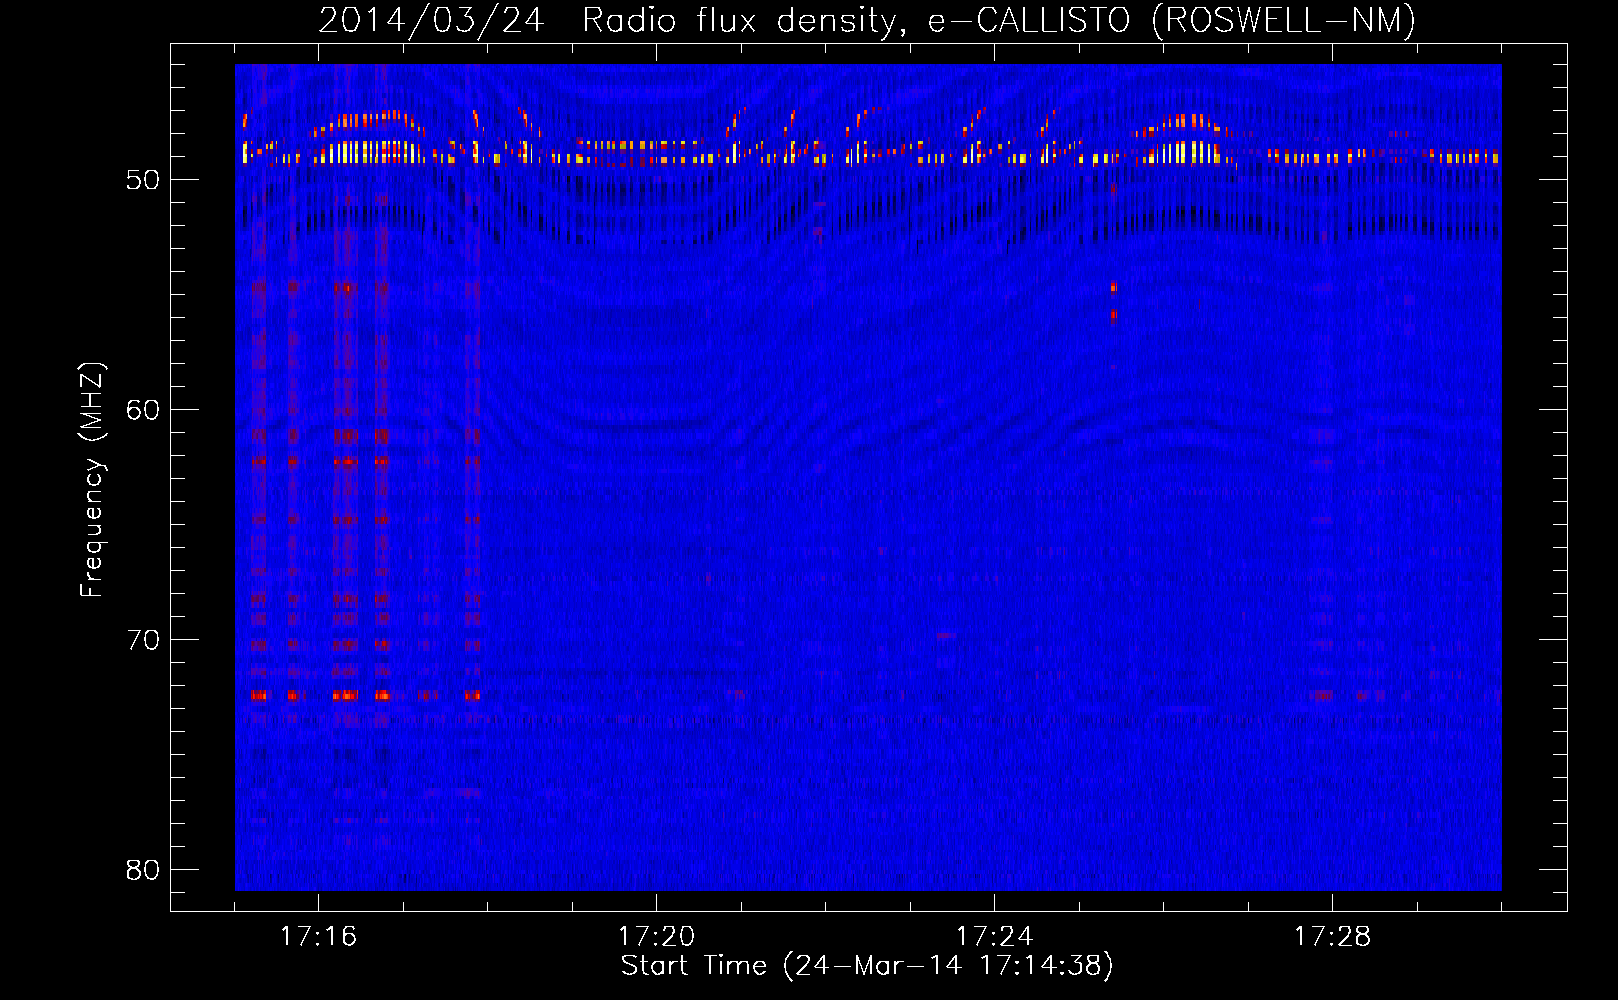The width and height of the screenshot is (1618, 1000).
Task: Select the 17:28 time label
Action: [1332, 936]
